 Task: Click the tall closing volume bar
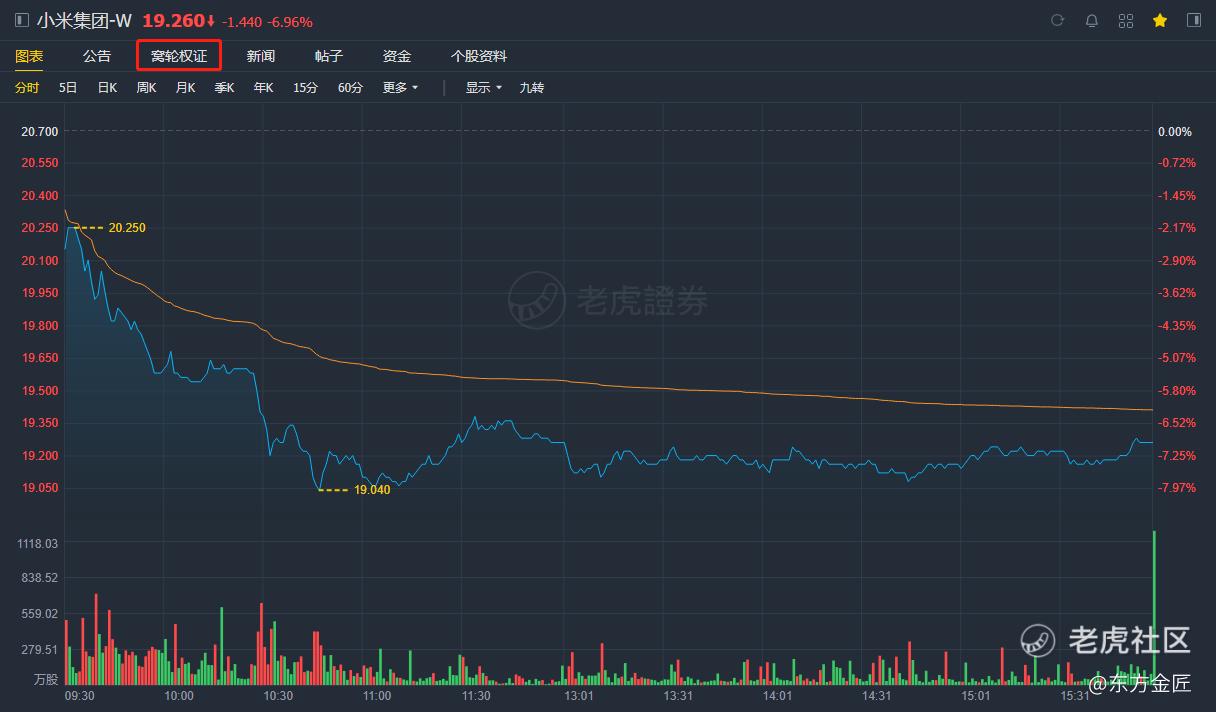pos(1154,607)
